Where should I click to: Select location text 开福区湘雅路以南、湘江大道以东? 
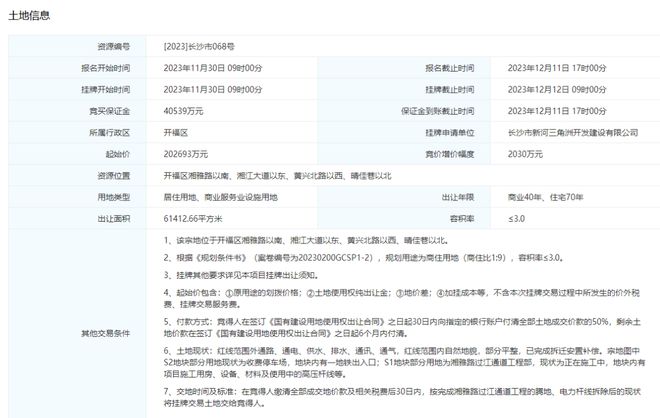click(225, 176)
